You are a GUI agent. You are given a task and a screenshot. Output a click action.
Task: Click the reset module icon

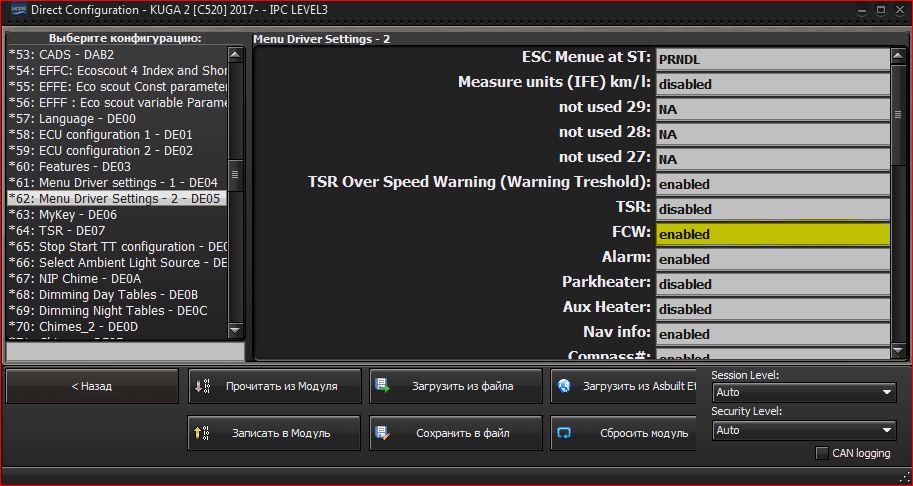(564, 433)
